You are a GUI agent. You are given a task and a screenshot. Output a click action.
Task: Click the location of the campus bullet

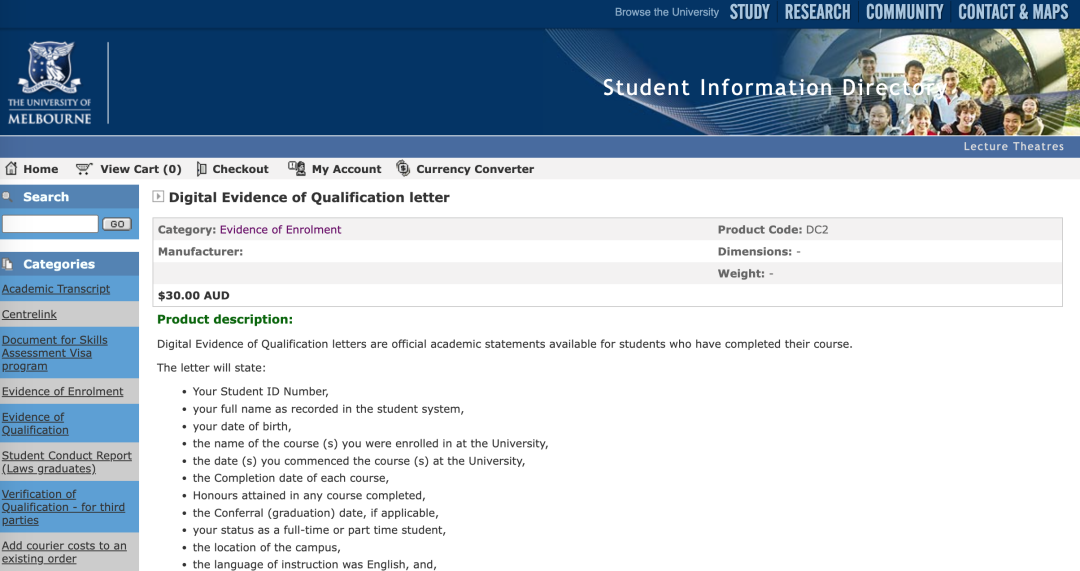[267, 548]
